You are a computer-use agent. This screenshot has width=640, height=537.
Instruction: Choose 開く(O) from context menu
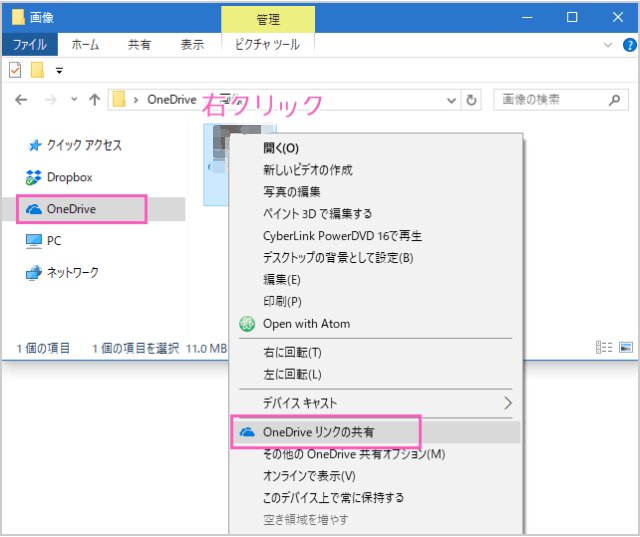tap(376, 148)
